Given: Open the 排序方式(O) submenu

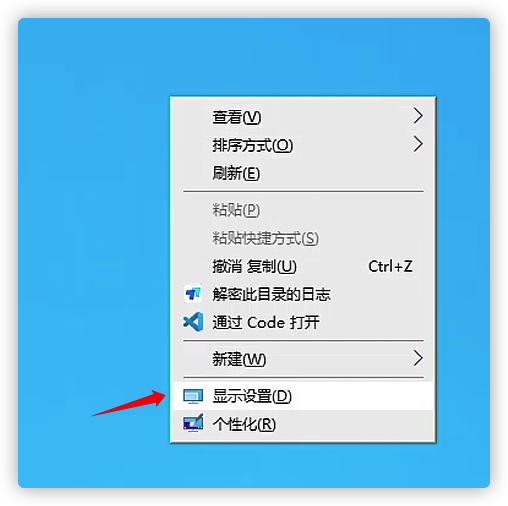Looking at the screenshot, I should pyautogui.click(x=303, y=145).
